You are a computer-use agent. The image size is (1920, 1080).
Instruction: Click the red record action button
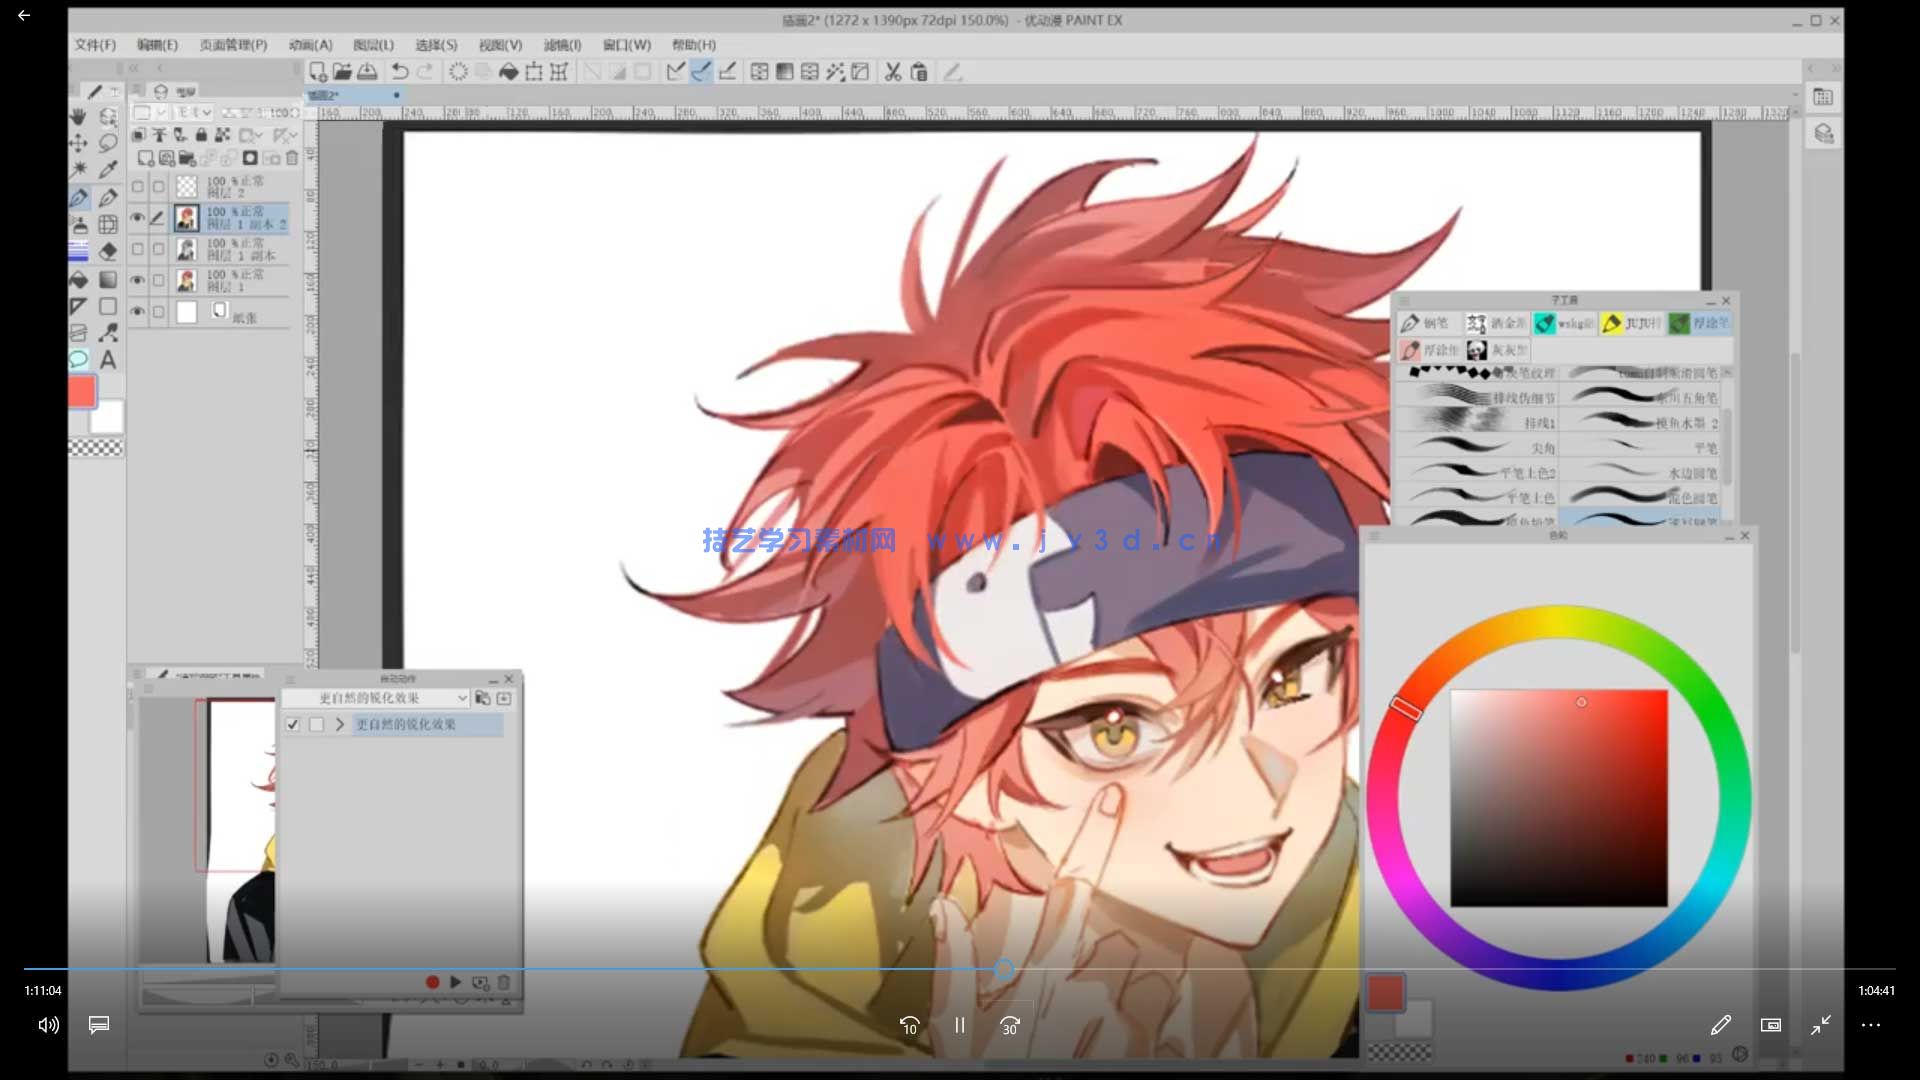(432, 982)
